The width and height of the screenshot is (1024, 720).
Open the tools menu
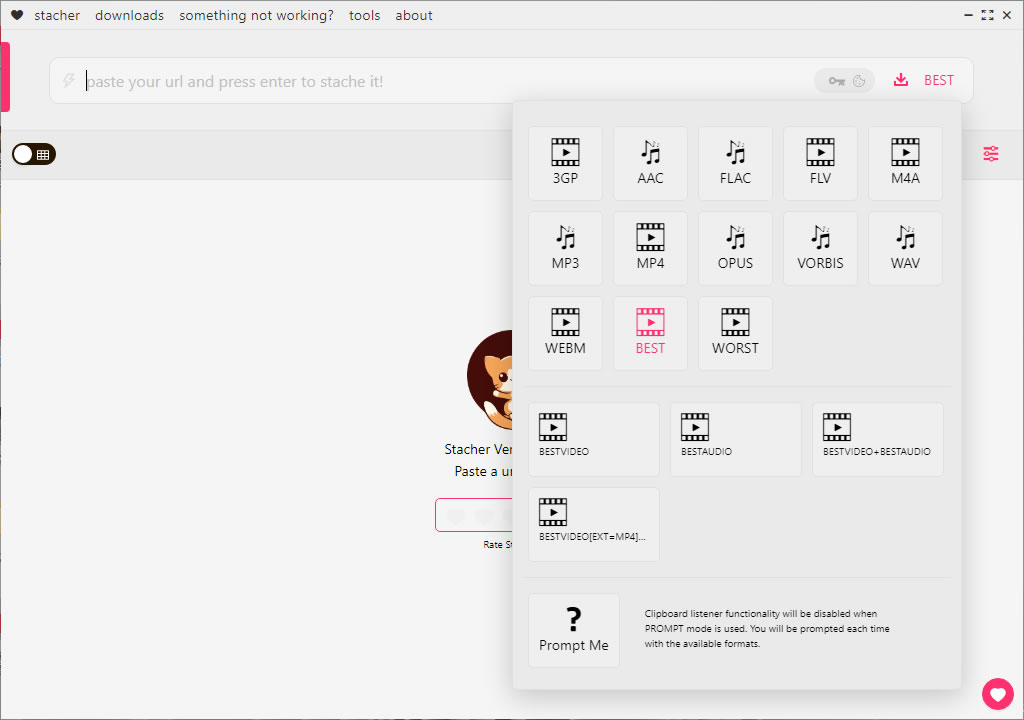click(364, 15)
